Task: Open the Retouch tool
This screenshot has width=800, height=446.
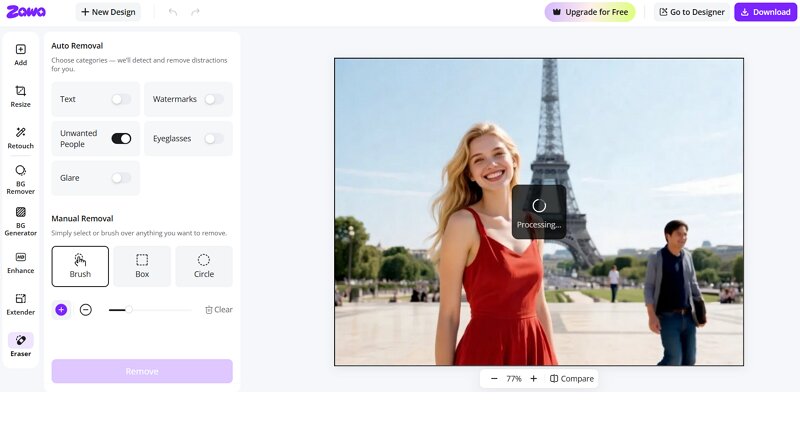Action: coord(20,138)
